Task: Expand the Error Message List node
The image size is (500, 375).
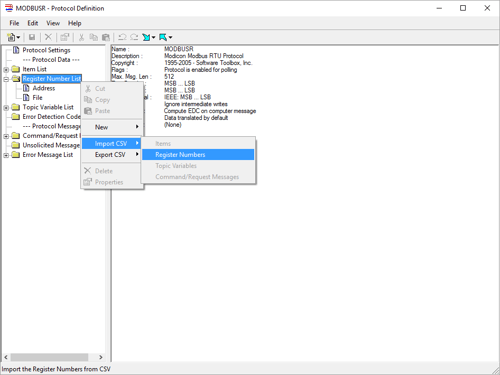Action: click(x=6, y=155)
